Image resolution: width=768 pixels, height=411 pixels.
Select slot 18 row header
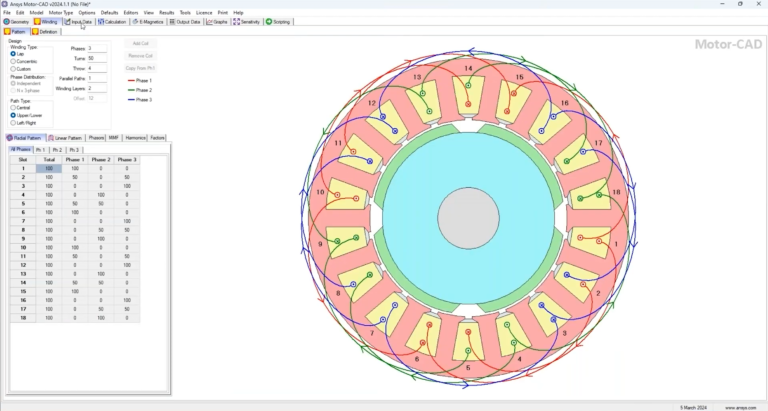(x=23, y=318)
